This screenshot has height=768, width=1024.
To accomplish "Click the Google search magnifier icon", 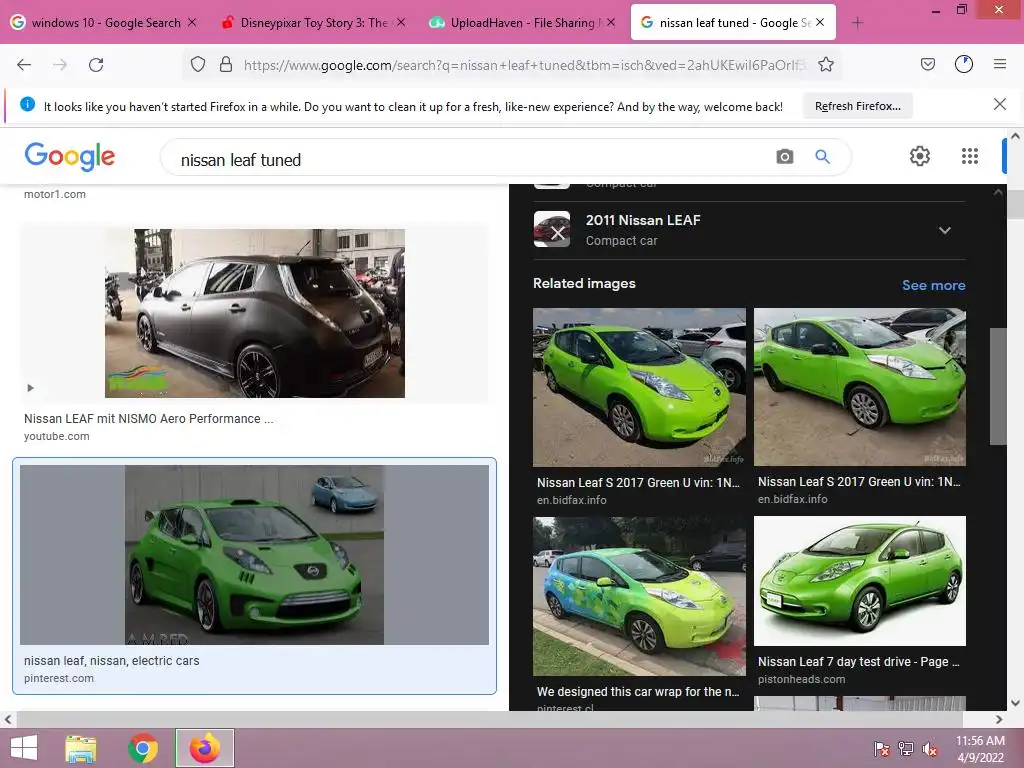I will (x=822, y=157).
